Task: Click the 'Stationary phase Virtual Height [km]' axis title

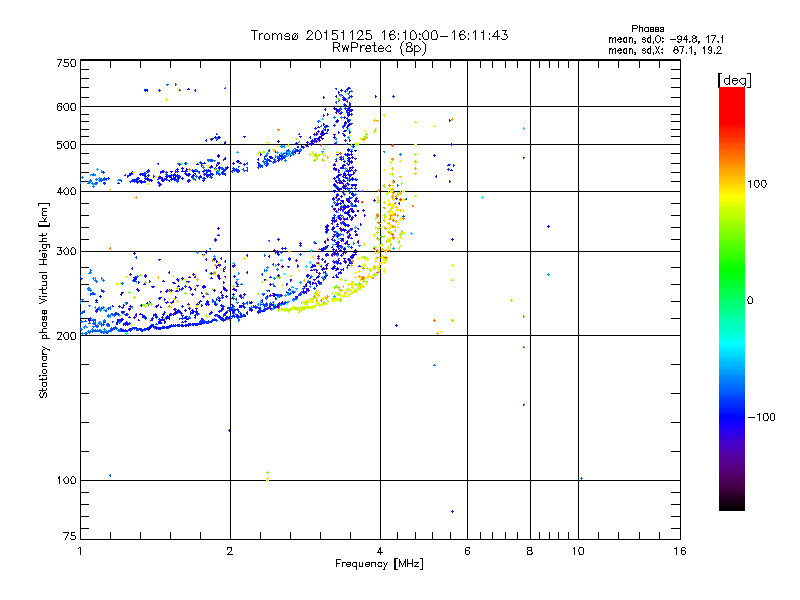Action: coord(44,300)
